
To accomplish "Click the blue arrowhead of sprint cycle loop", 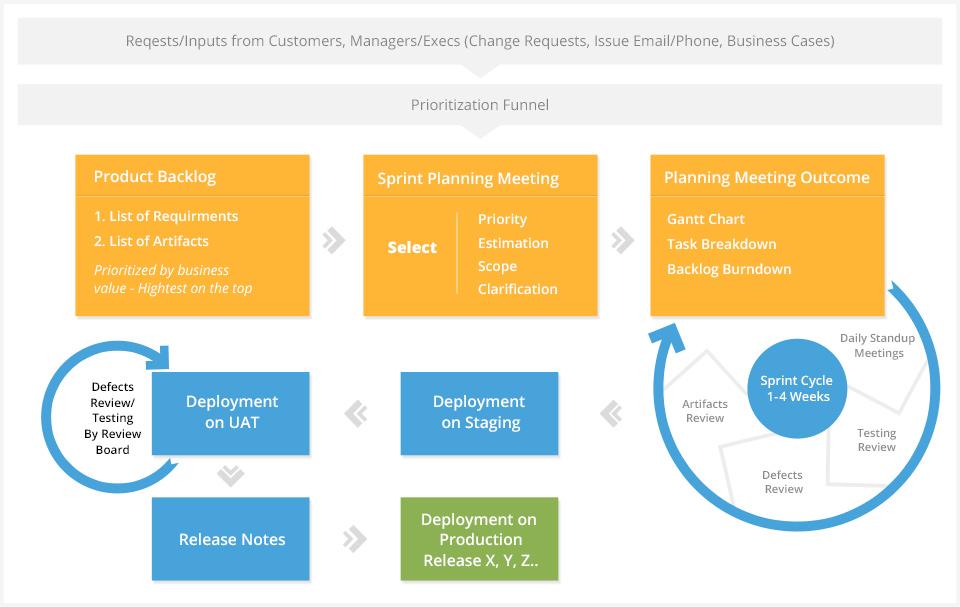I will (668, 339).
